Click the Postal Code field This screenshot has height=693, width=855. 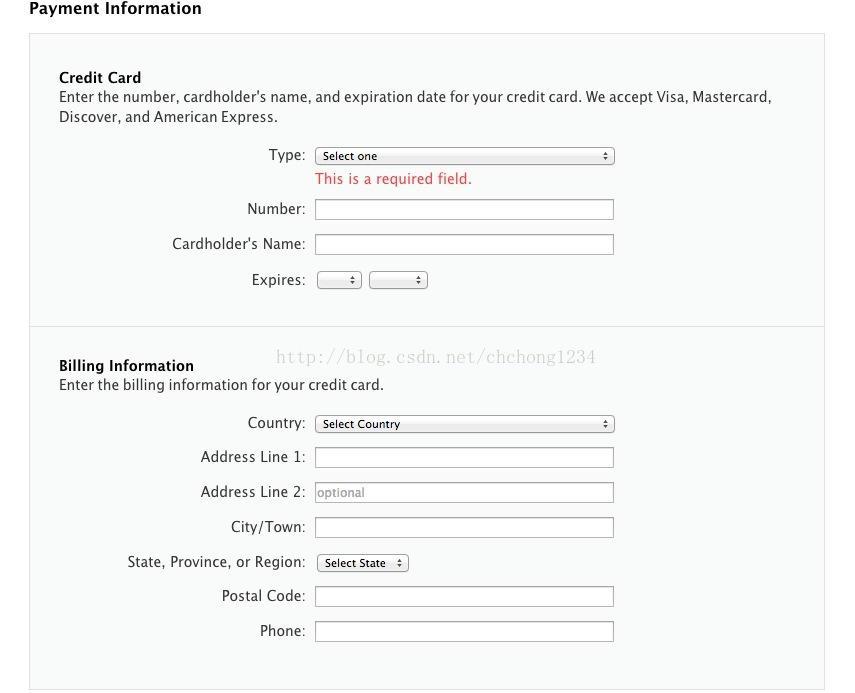[464, 597]
